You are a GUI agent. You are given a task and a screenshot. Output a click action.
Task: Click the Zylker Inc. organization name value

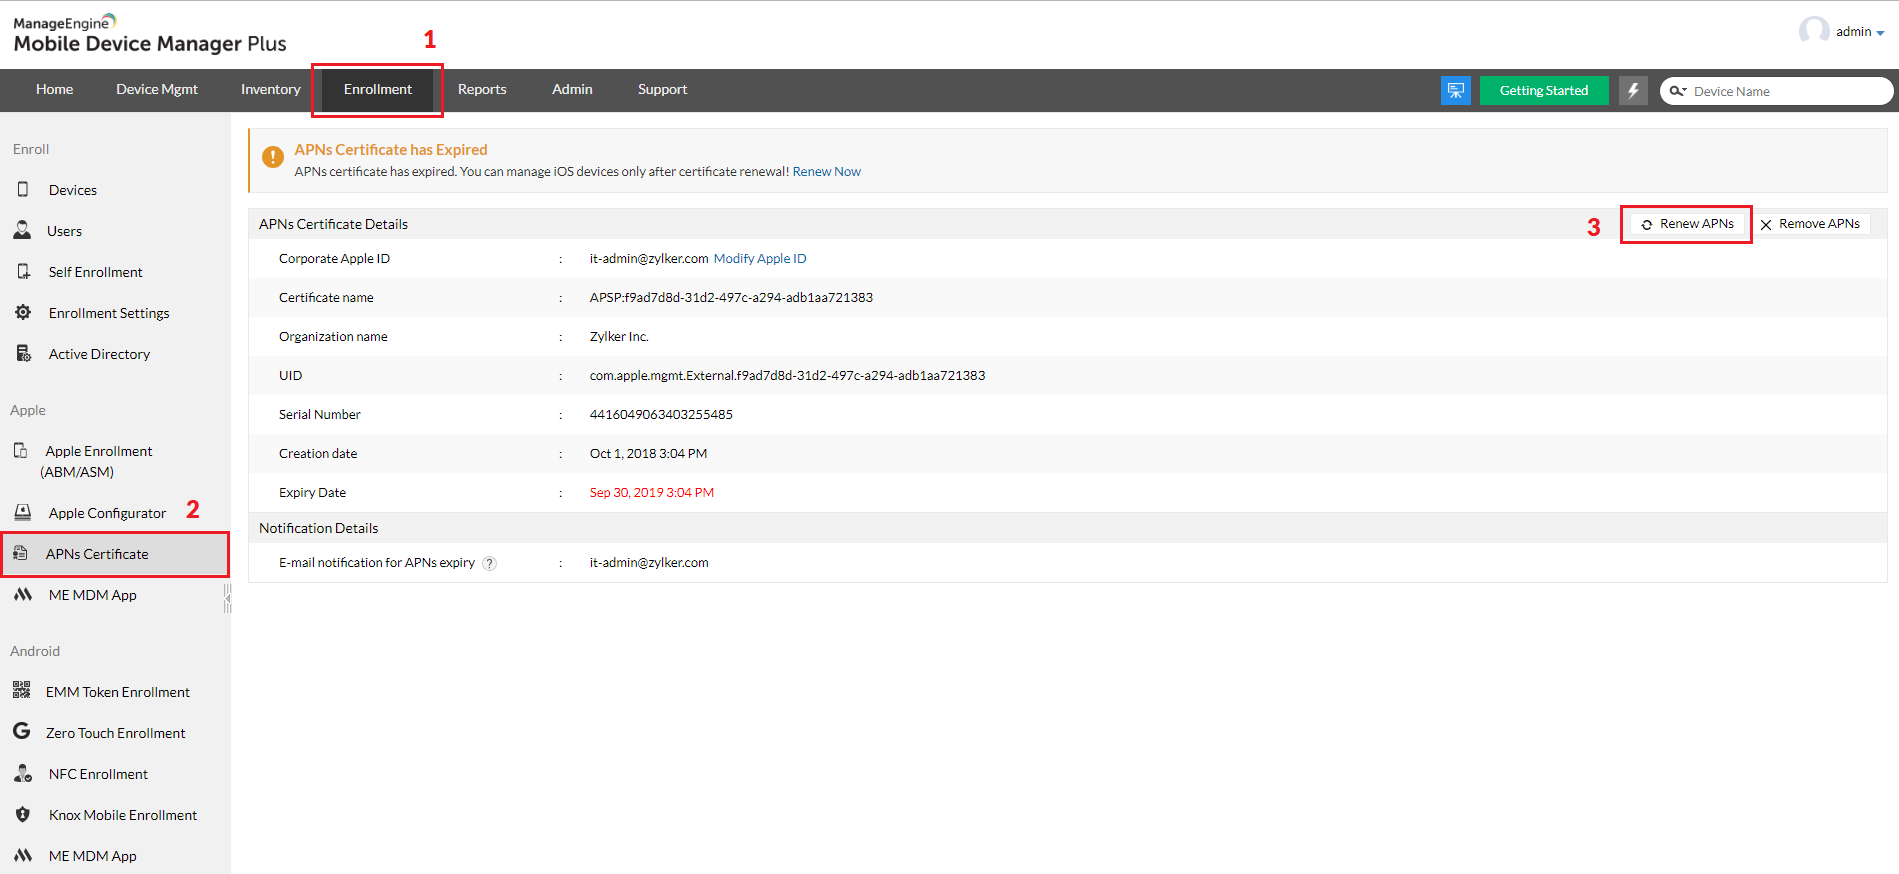point(619,337)
